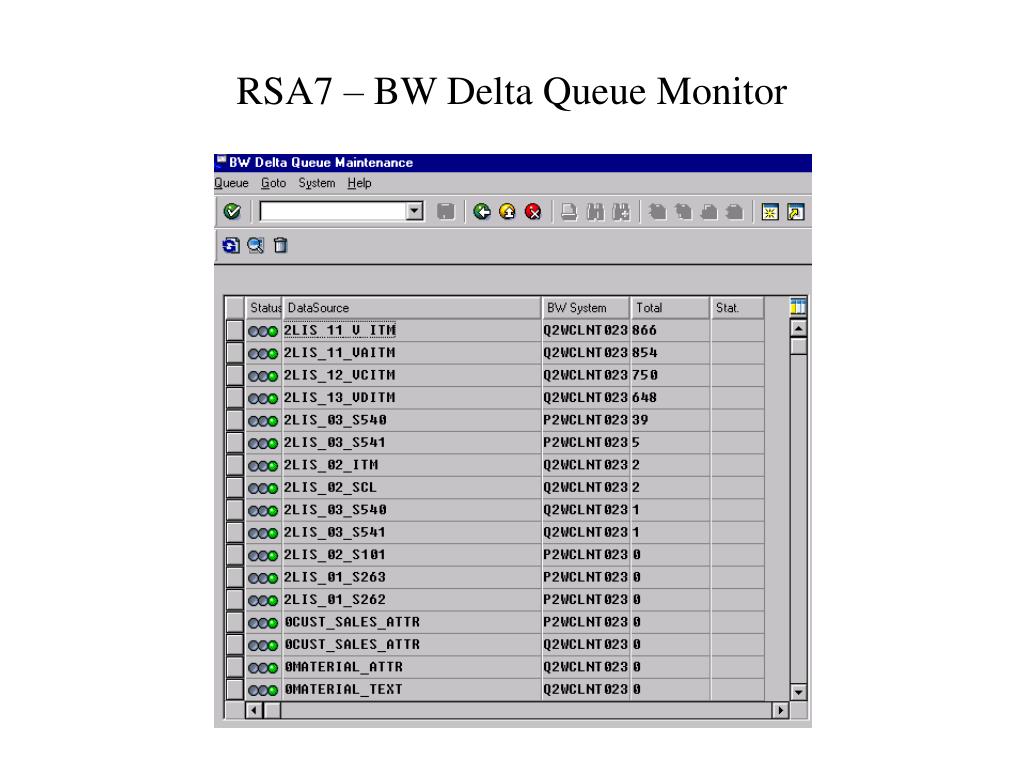
Task: Select 0CUST_SALES_ATTR for system Q2WCLNT023
Action: click(x=411, y=645)
